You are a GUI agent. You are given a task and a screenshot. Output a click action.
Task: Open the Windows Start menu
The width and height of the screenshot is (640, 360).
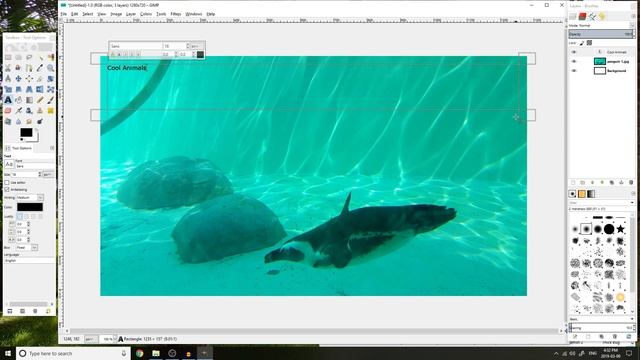[x=7, y=353]
